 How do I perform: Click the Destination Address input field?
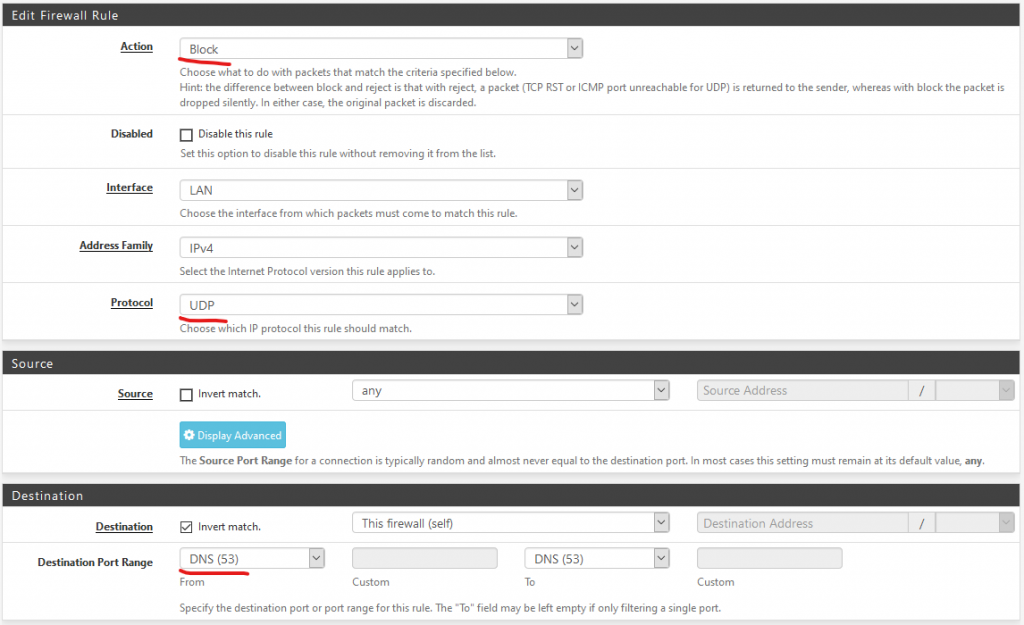point(802,523)
